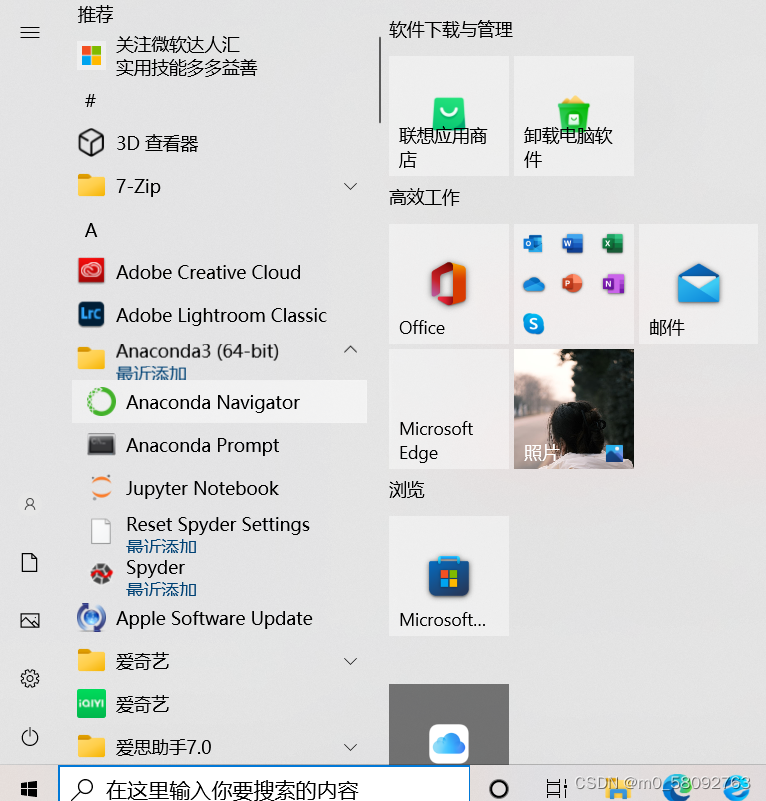Open Pictures icon in Start sidebar
Viewport: 766px width, 801px height.
click(30, 621)
